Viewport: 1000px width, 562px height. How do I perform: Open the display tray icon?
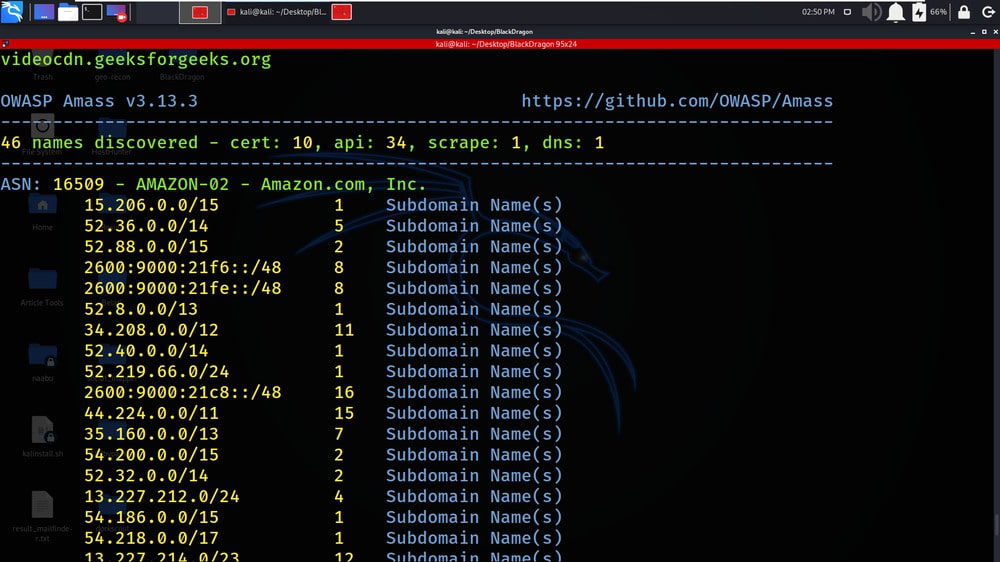point(847,12)
